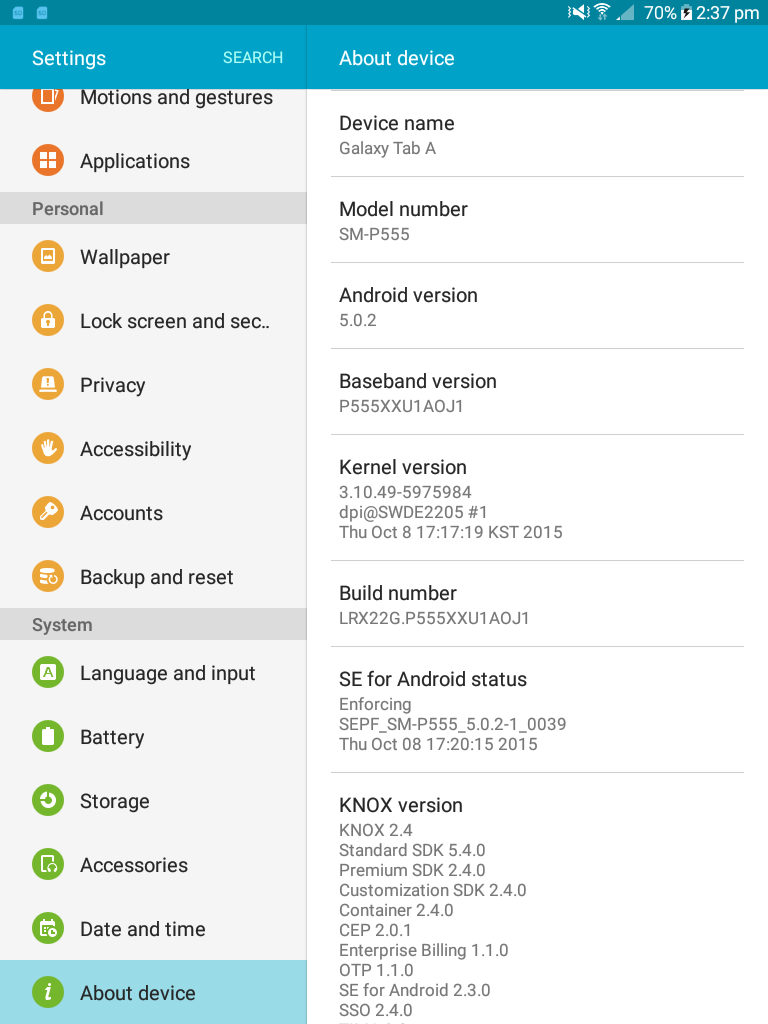Tap the Accessibility hand icon
The image size is (768, 1024).
[47, 449]
